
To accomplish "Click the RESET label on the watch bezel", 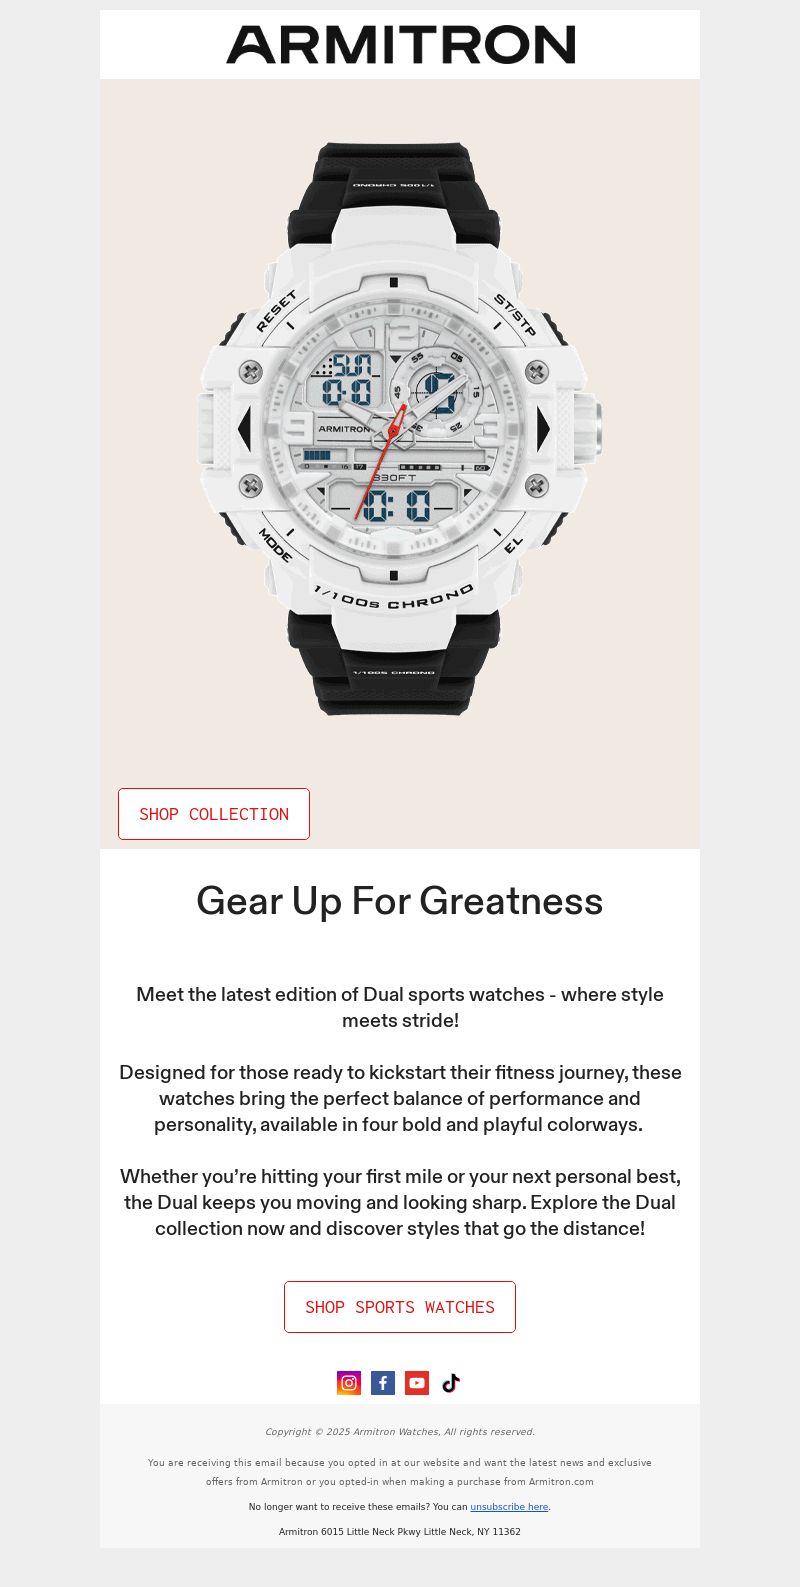I will point(276,311).
